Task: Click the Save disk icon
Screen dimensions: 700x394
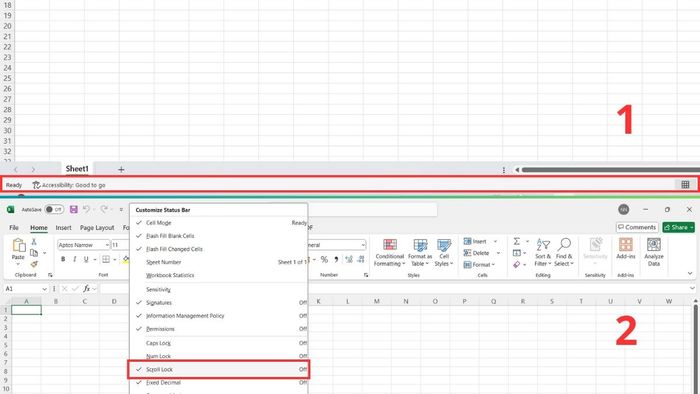Action: [x=74, y=209]
